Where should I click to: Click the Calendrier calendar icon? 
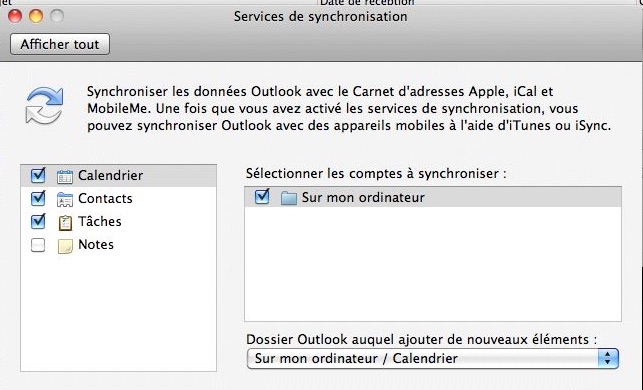tap(65, 176)
